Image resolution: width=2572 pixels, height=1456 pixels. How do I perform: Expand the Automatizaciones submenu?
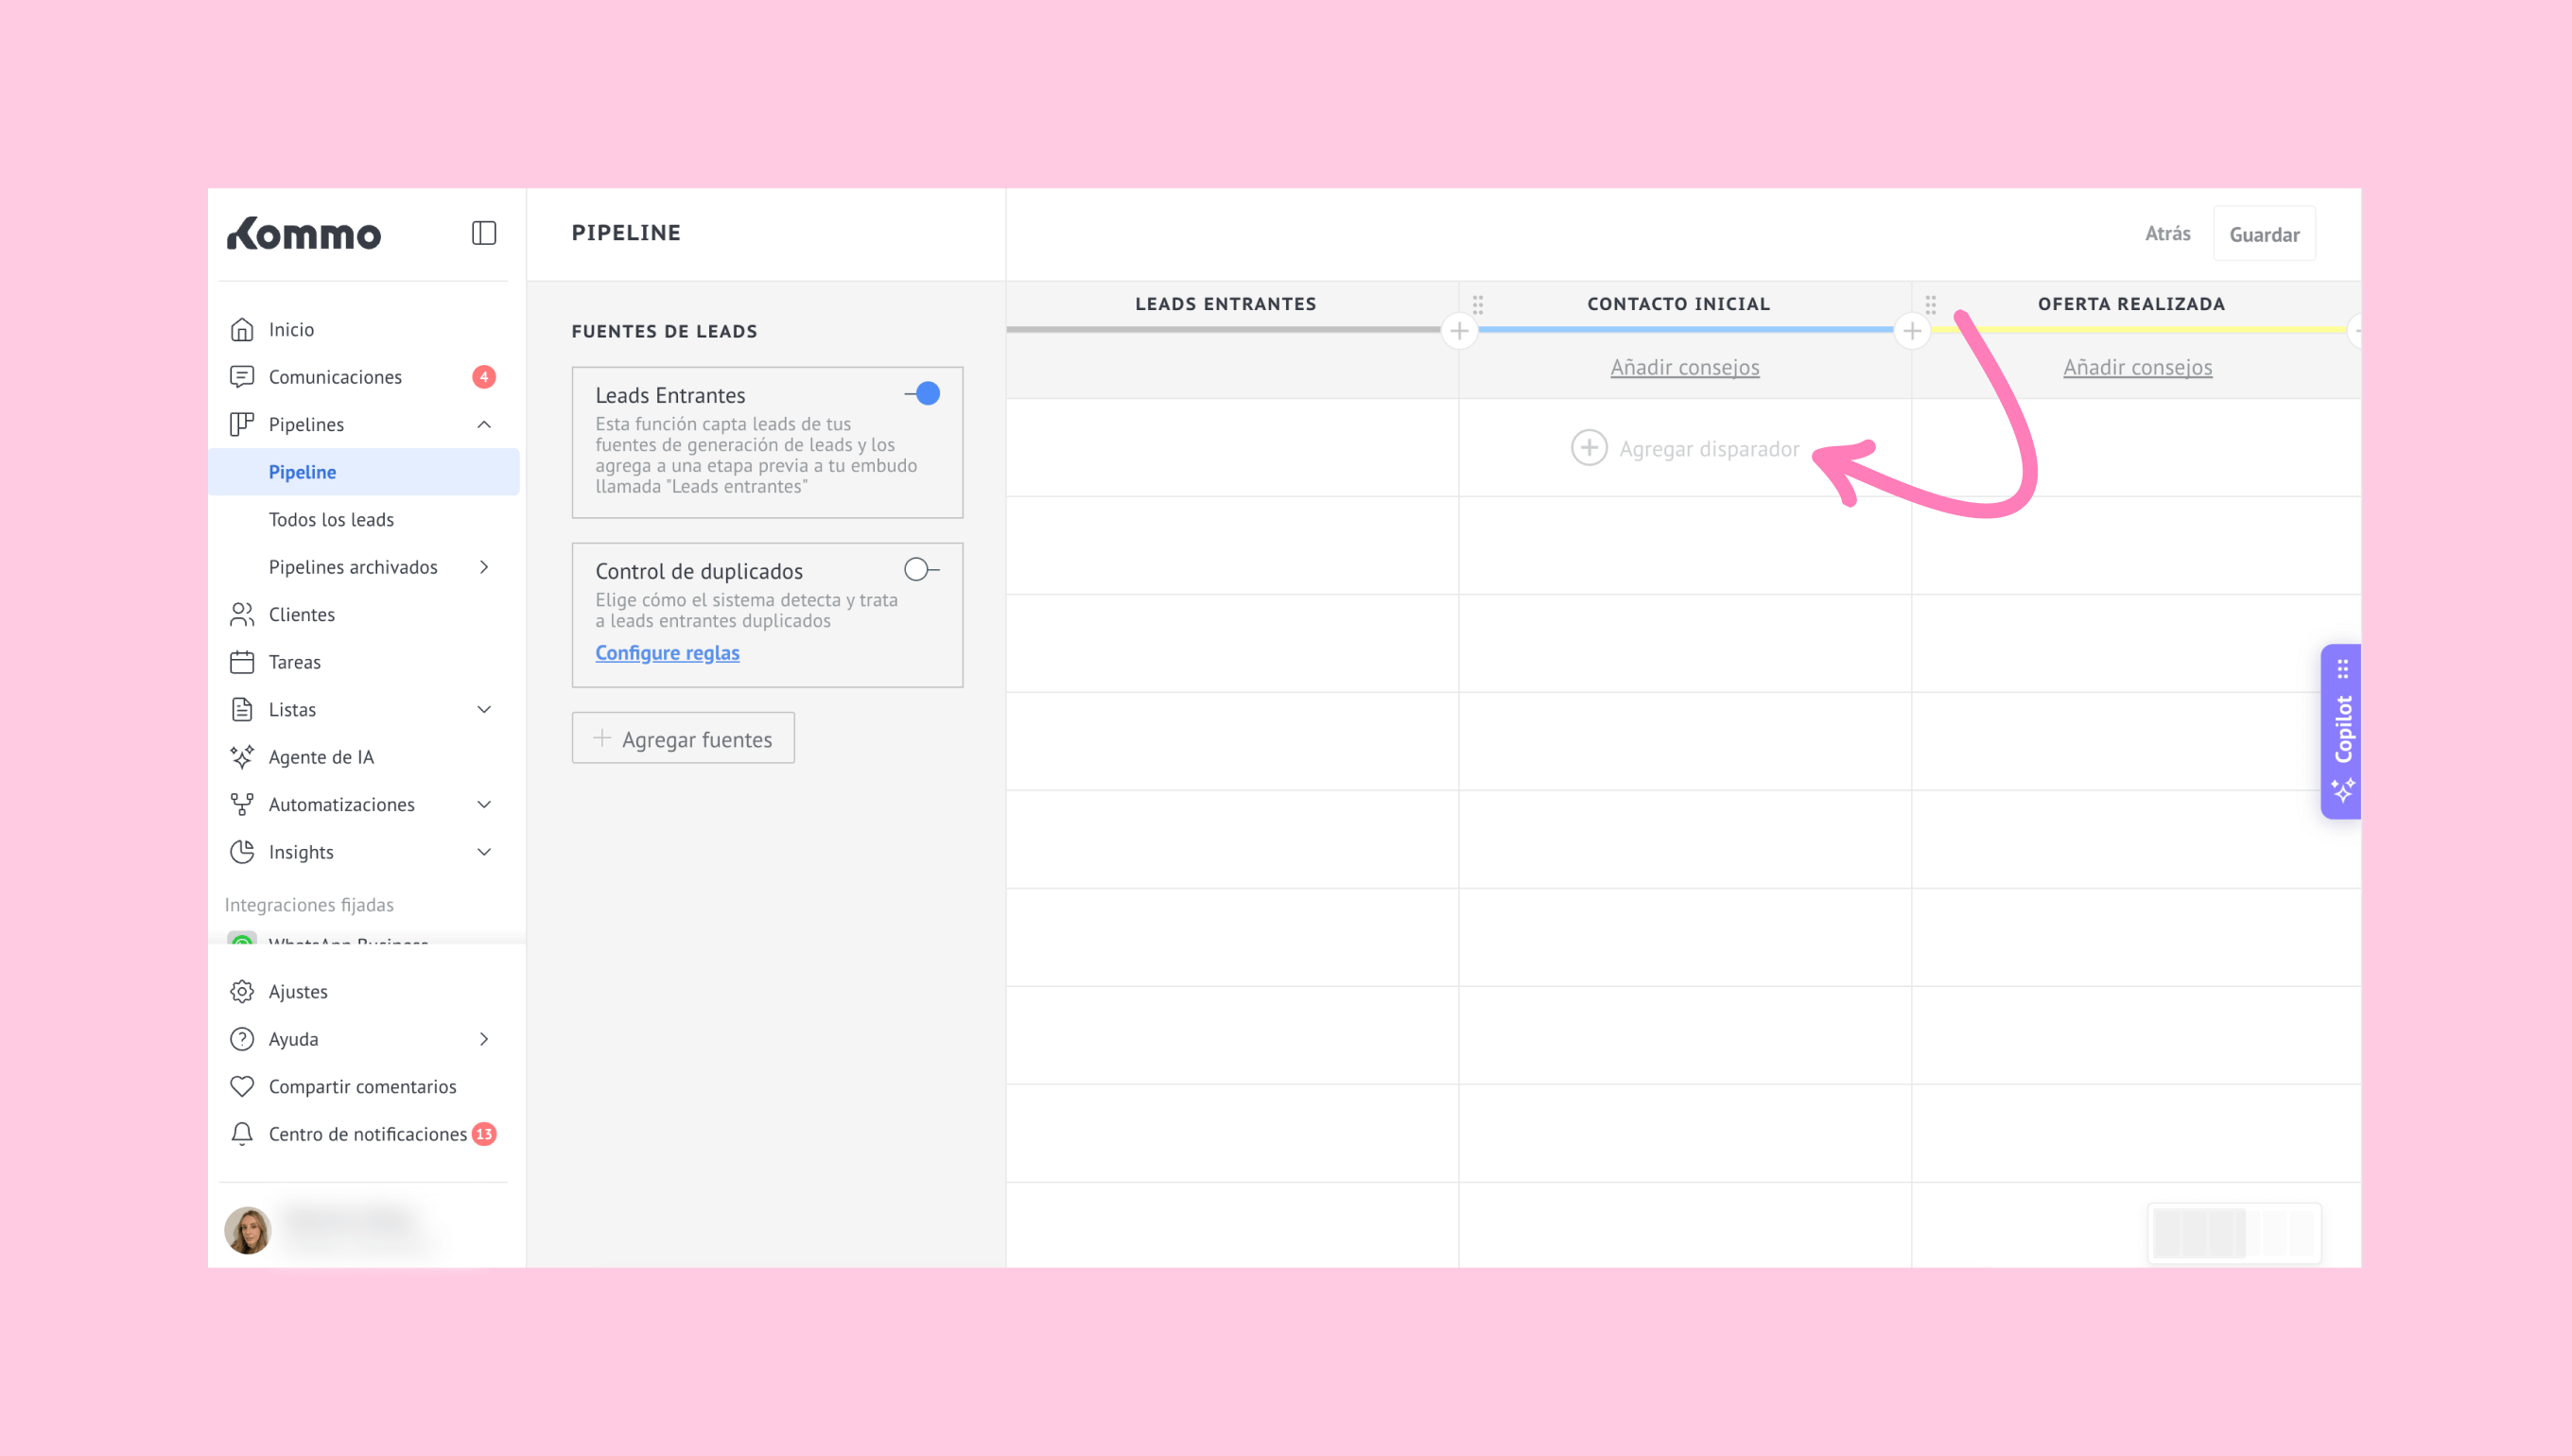click(484, 804)
